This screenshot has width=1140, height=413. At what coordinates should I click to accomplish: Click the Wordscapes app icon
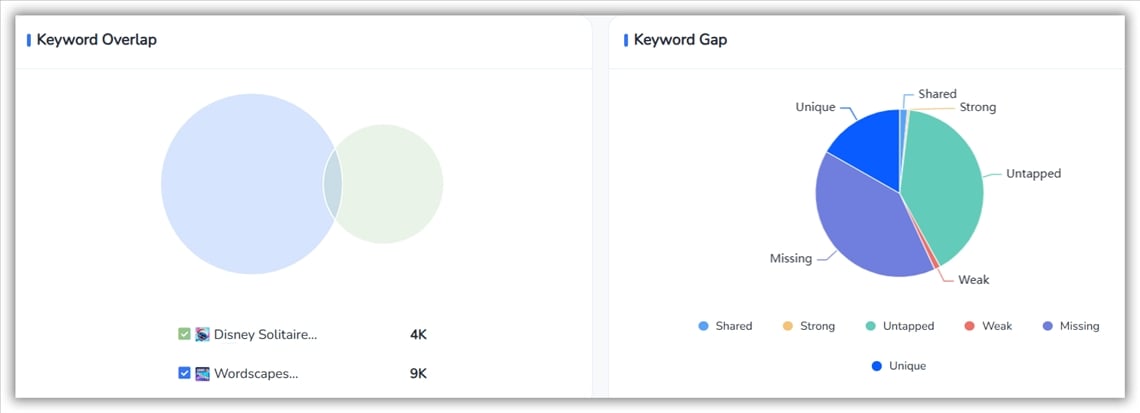click(202, 373)
